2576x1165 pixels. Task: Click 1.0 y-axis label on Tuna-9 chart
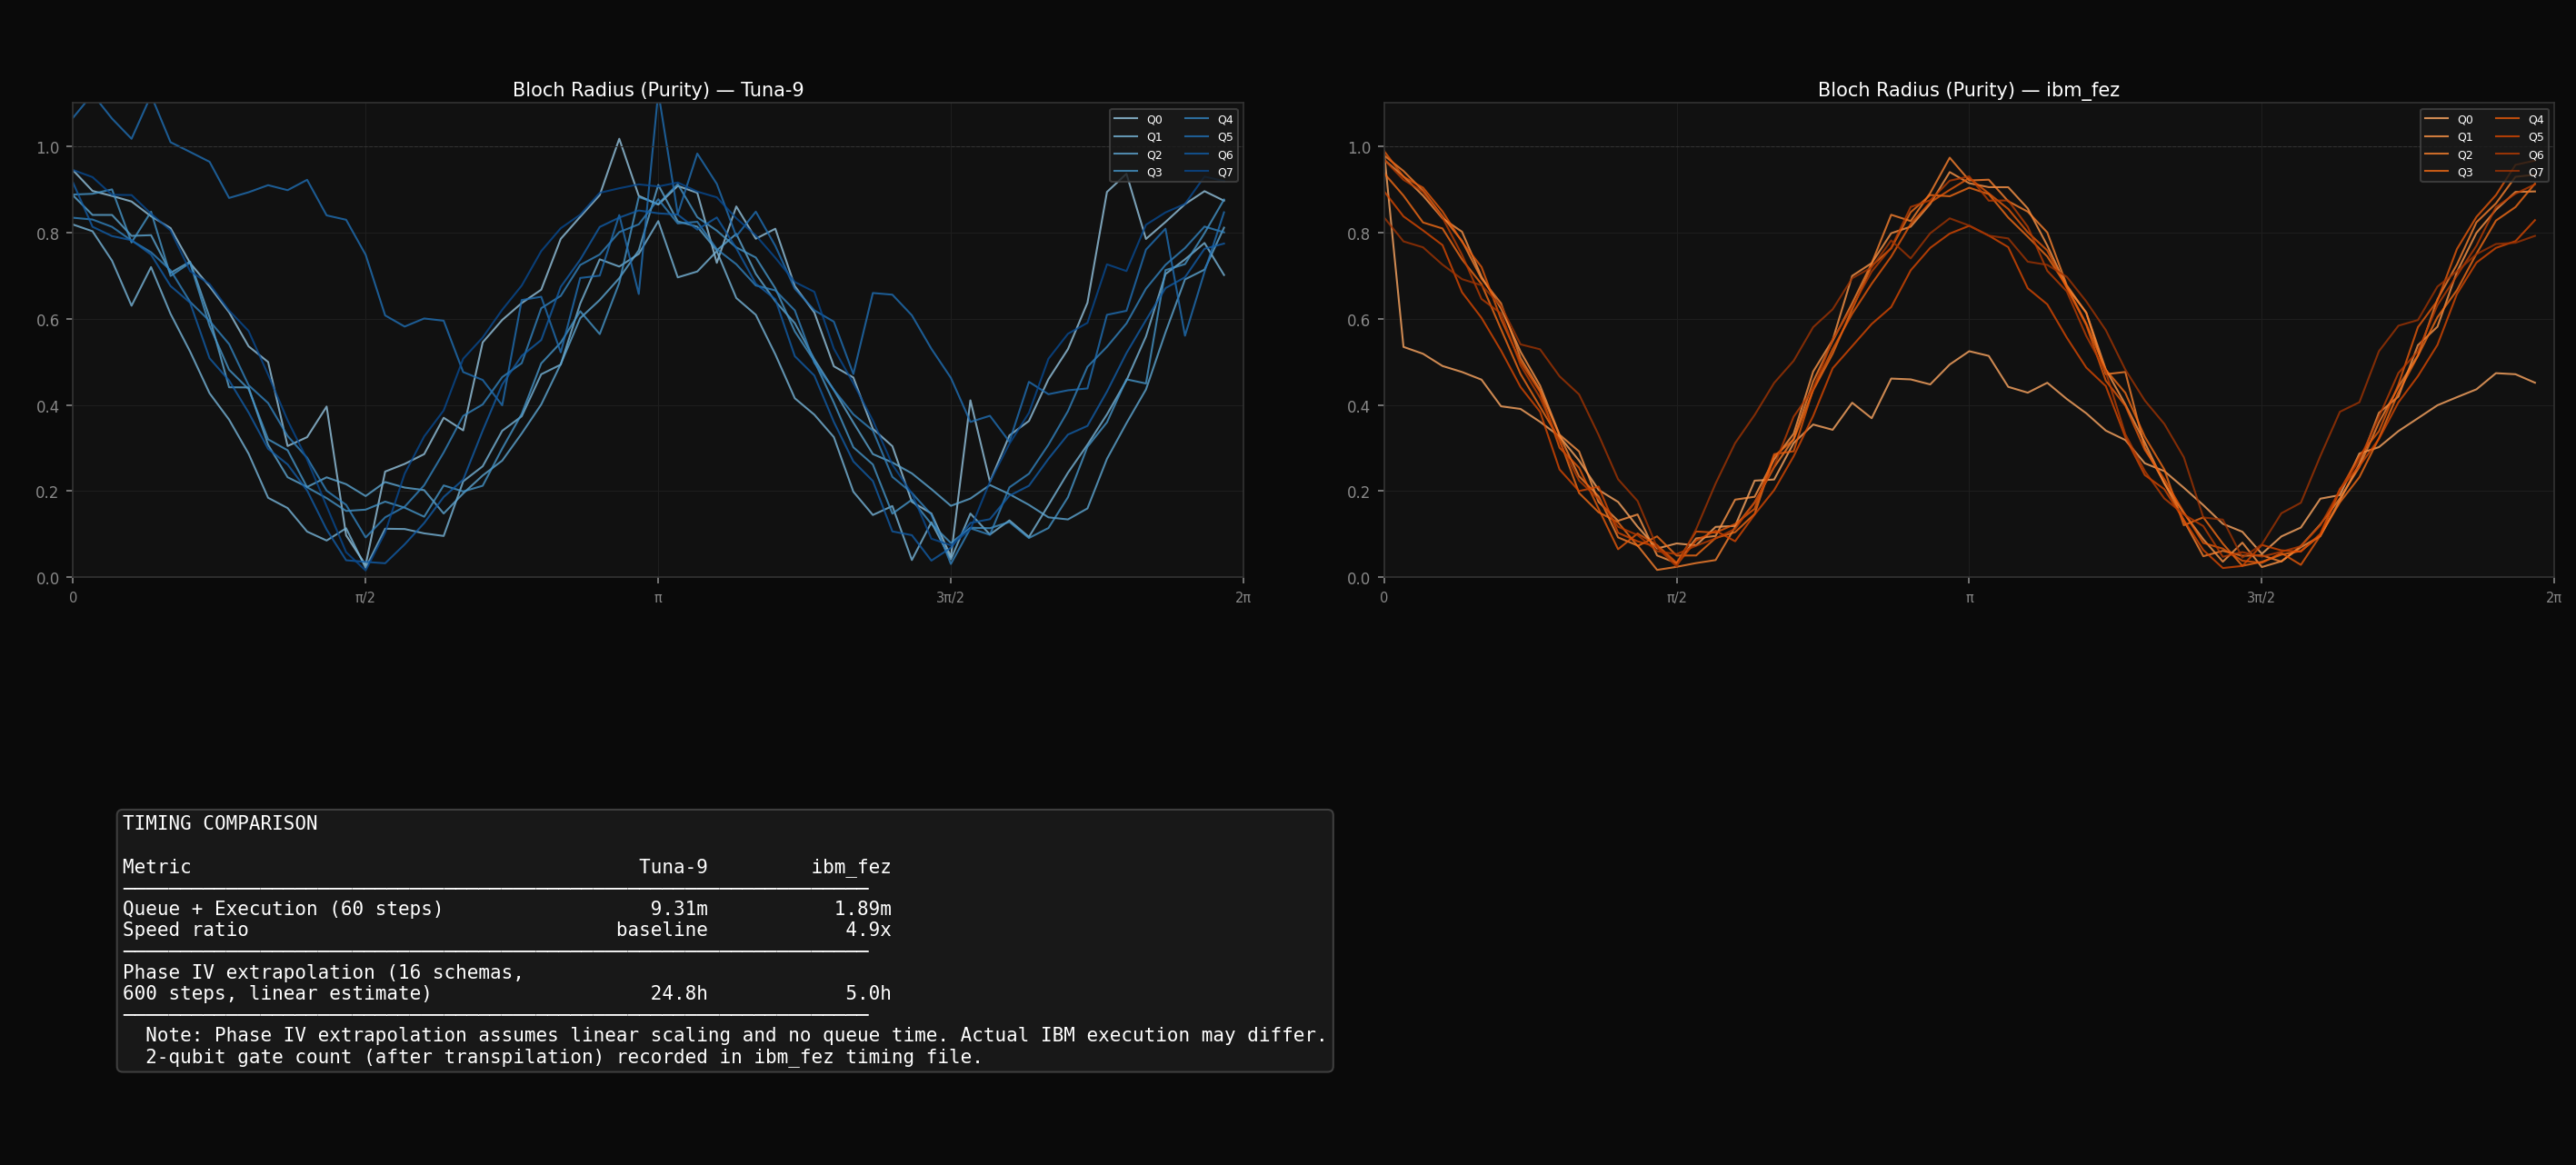coord(47,148)
